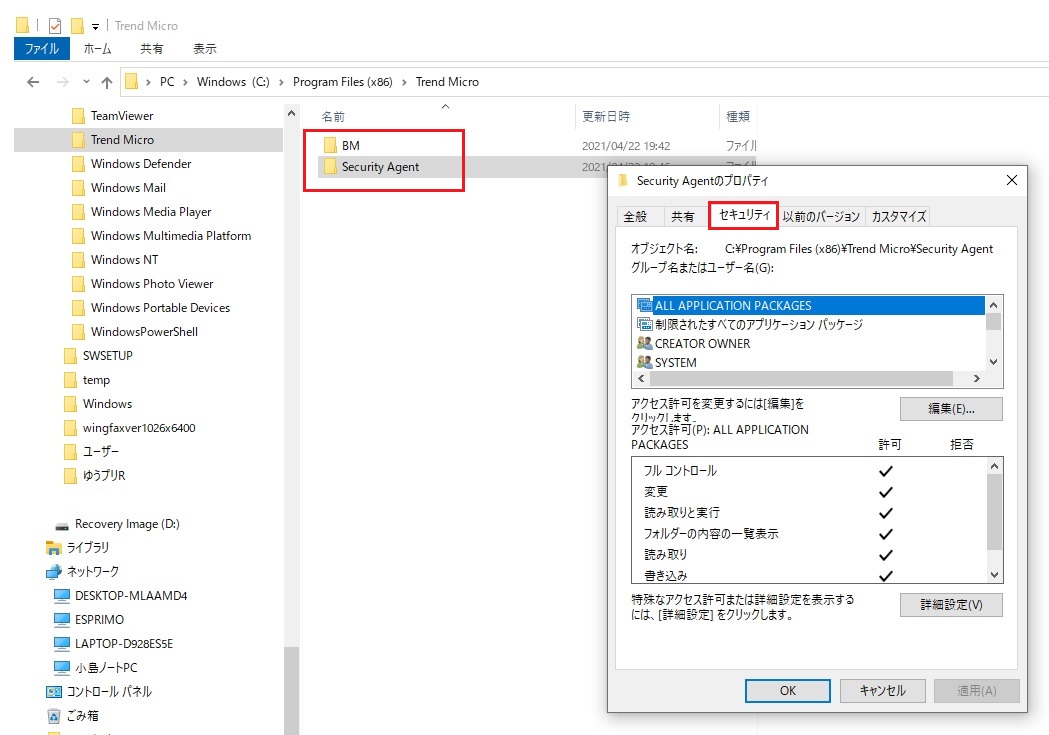Screen dimensions: 1049x735
Task: Click the SWSETUP folder icon
Action: 70,356
